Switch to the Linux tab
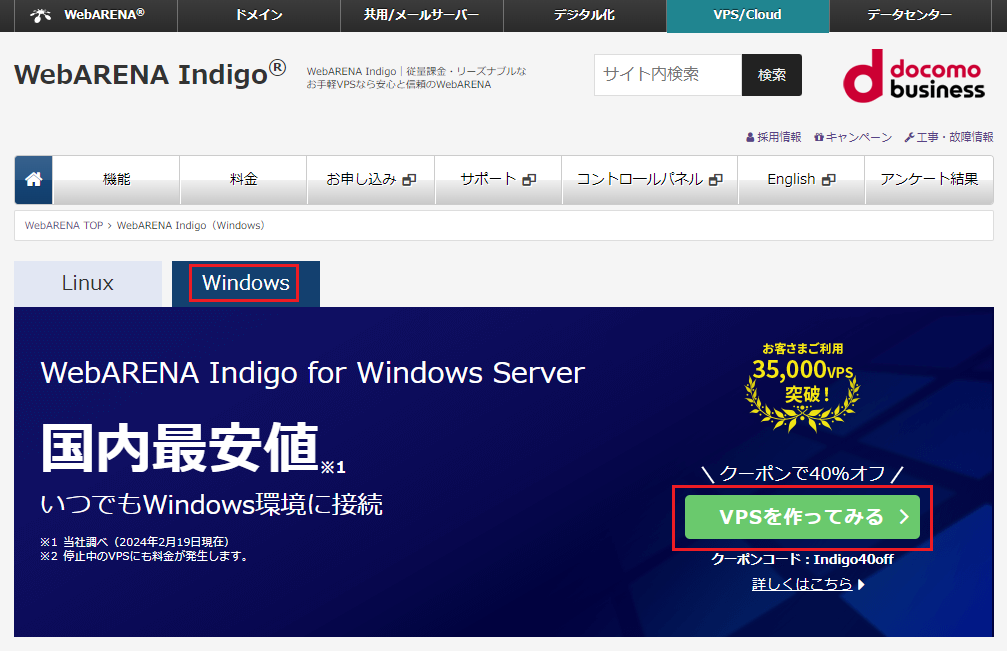1007x651 pixels. click(x=88, y=283)
